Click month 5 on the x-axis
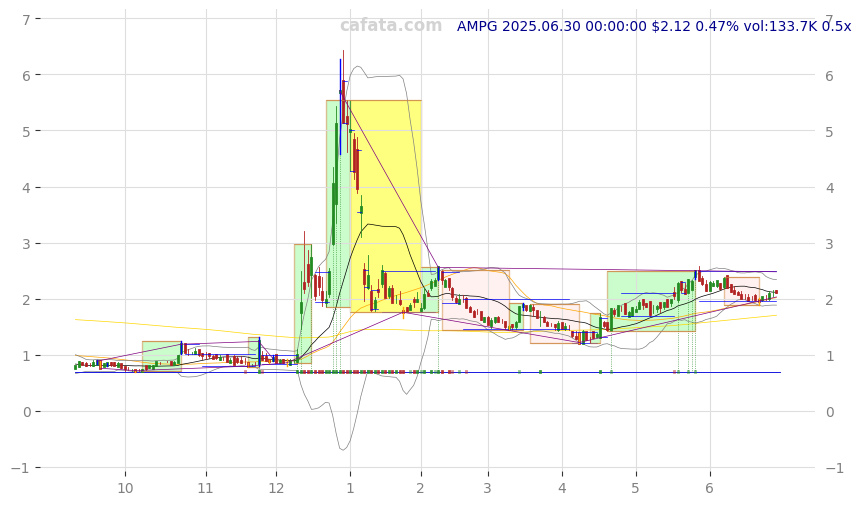This screenshot has height=505, width=861. tap(636, 489)
